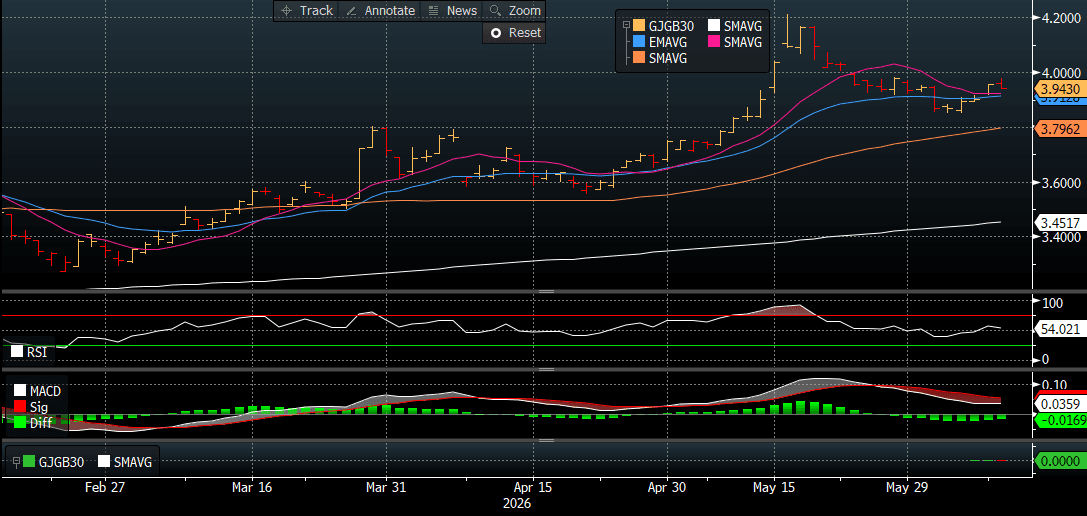Click the red Sig legend square
The width and height of the screenshot is (1087, 516).
[x=20, y=406]
